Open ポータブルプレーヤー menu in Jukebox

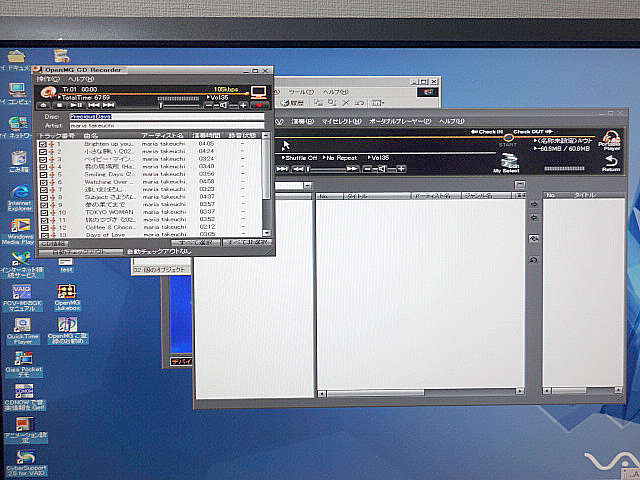click(400, 121)
